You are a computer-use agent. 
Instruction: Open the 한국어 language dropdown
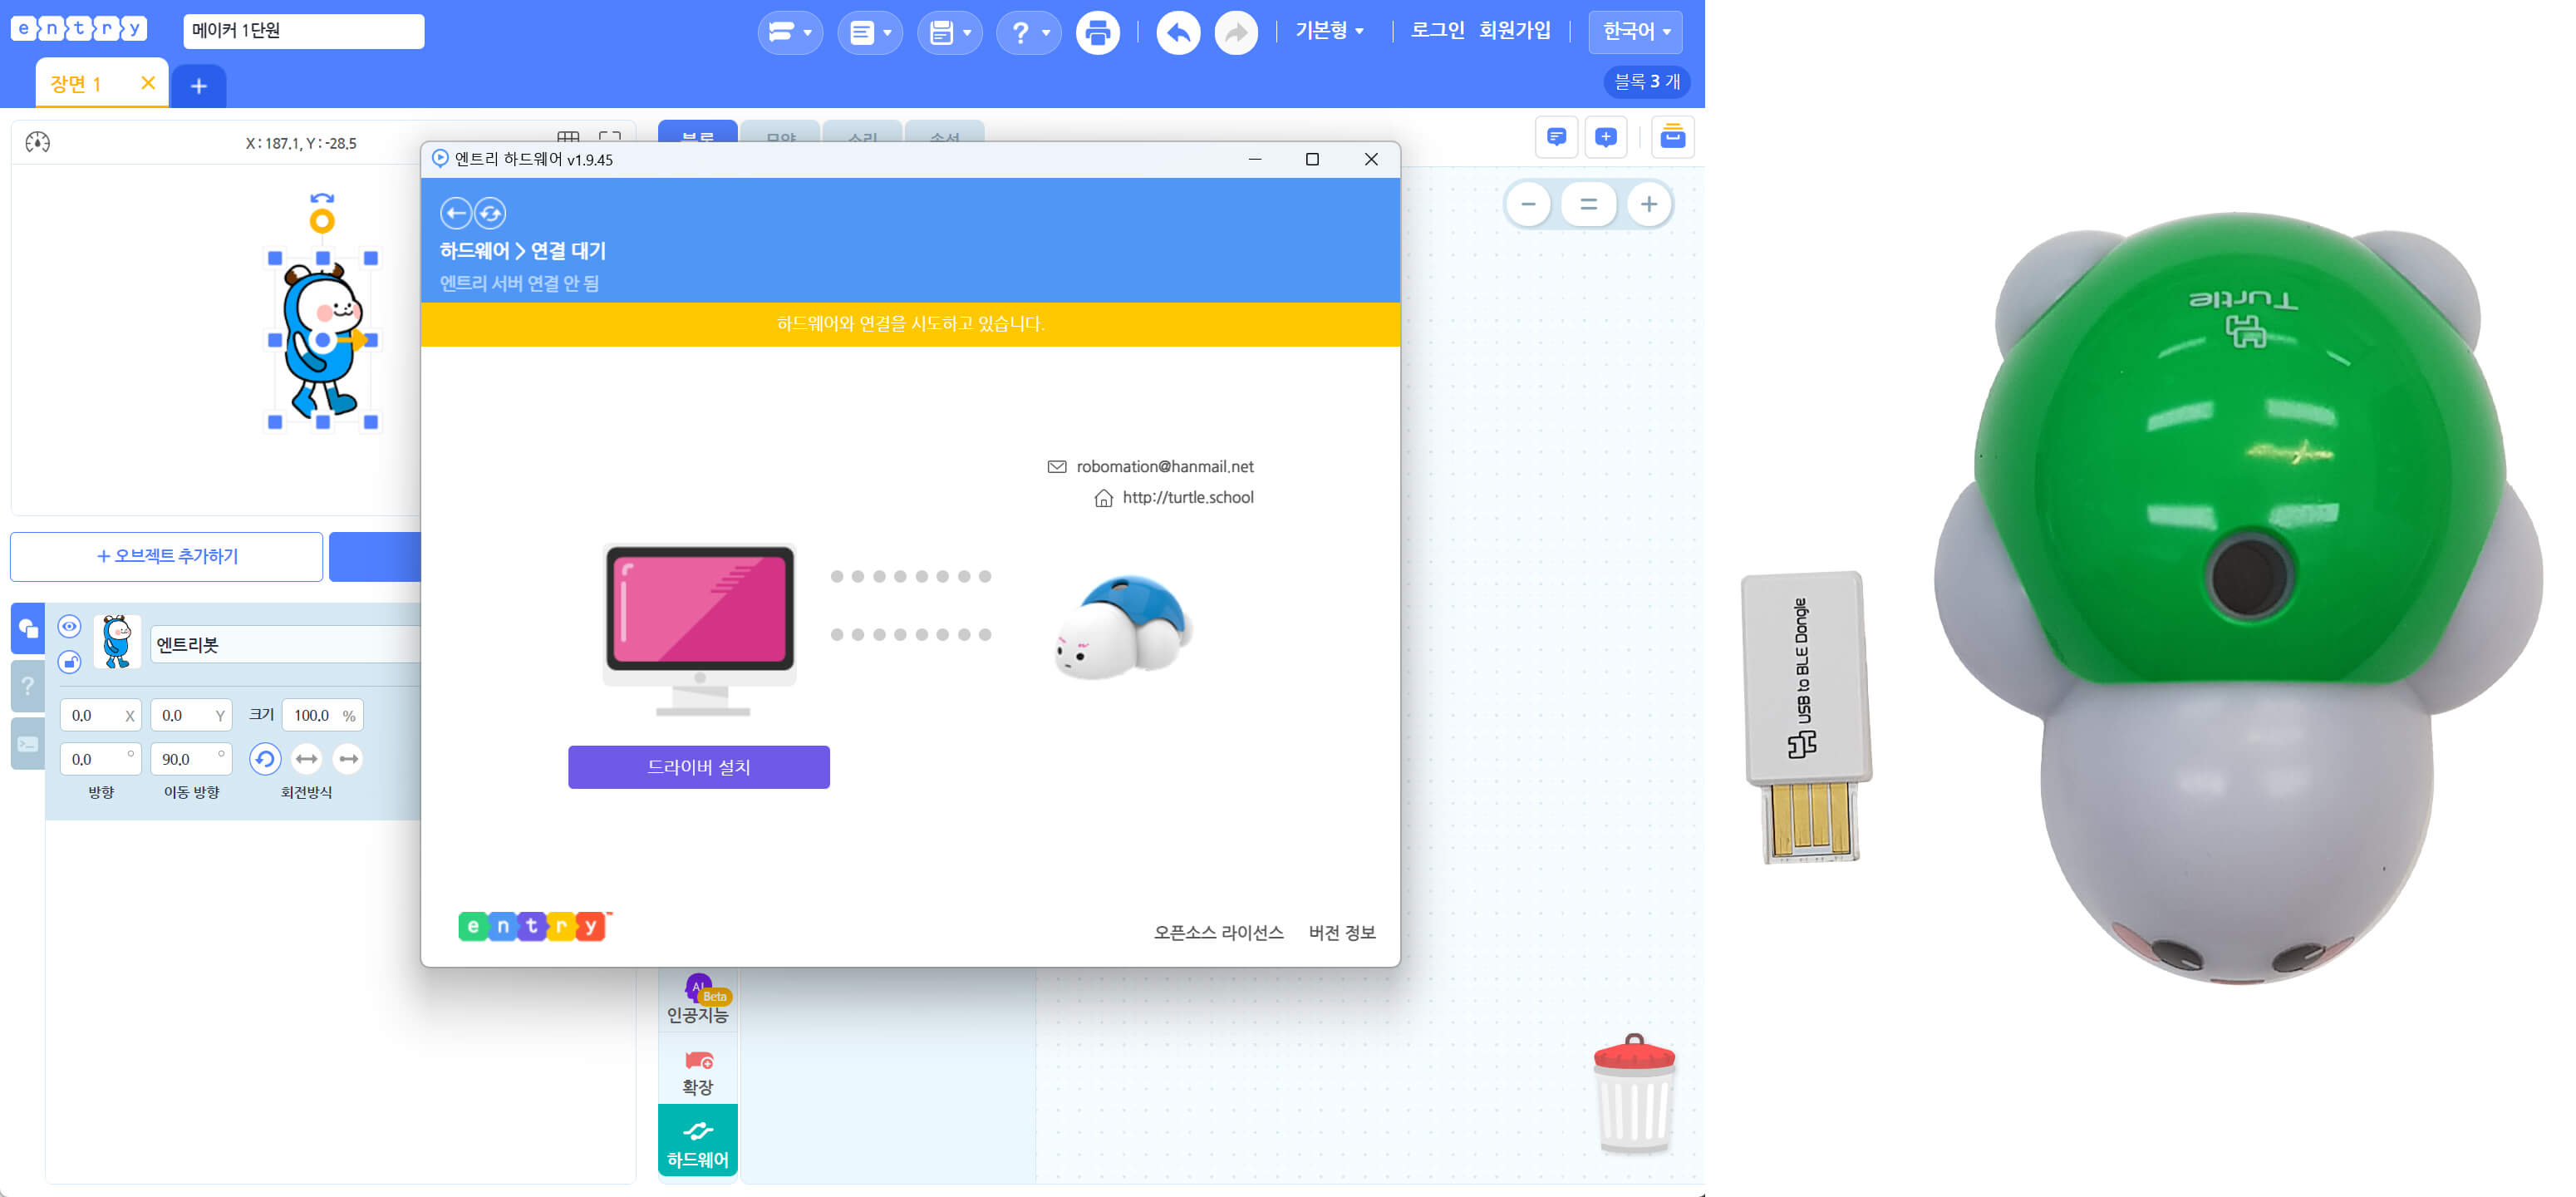click(x=1636, y=31)
